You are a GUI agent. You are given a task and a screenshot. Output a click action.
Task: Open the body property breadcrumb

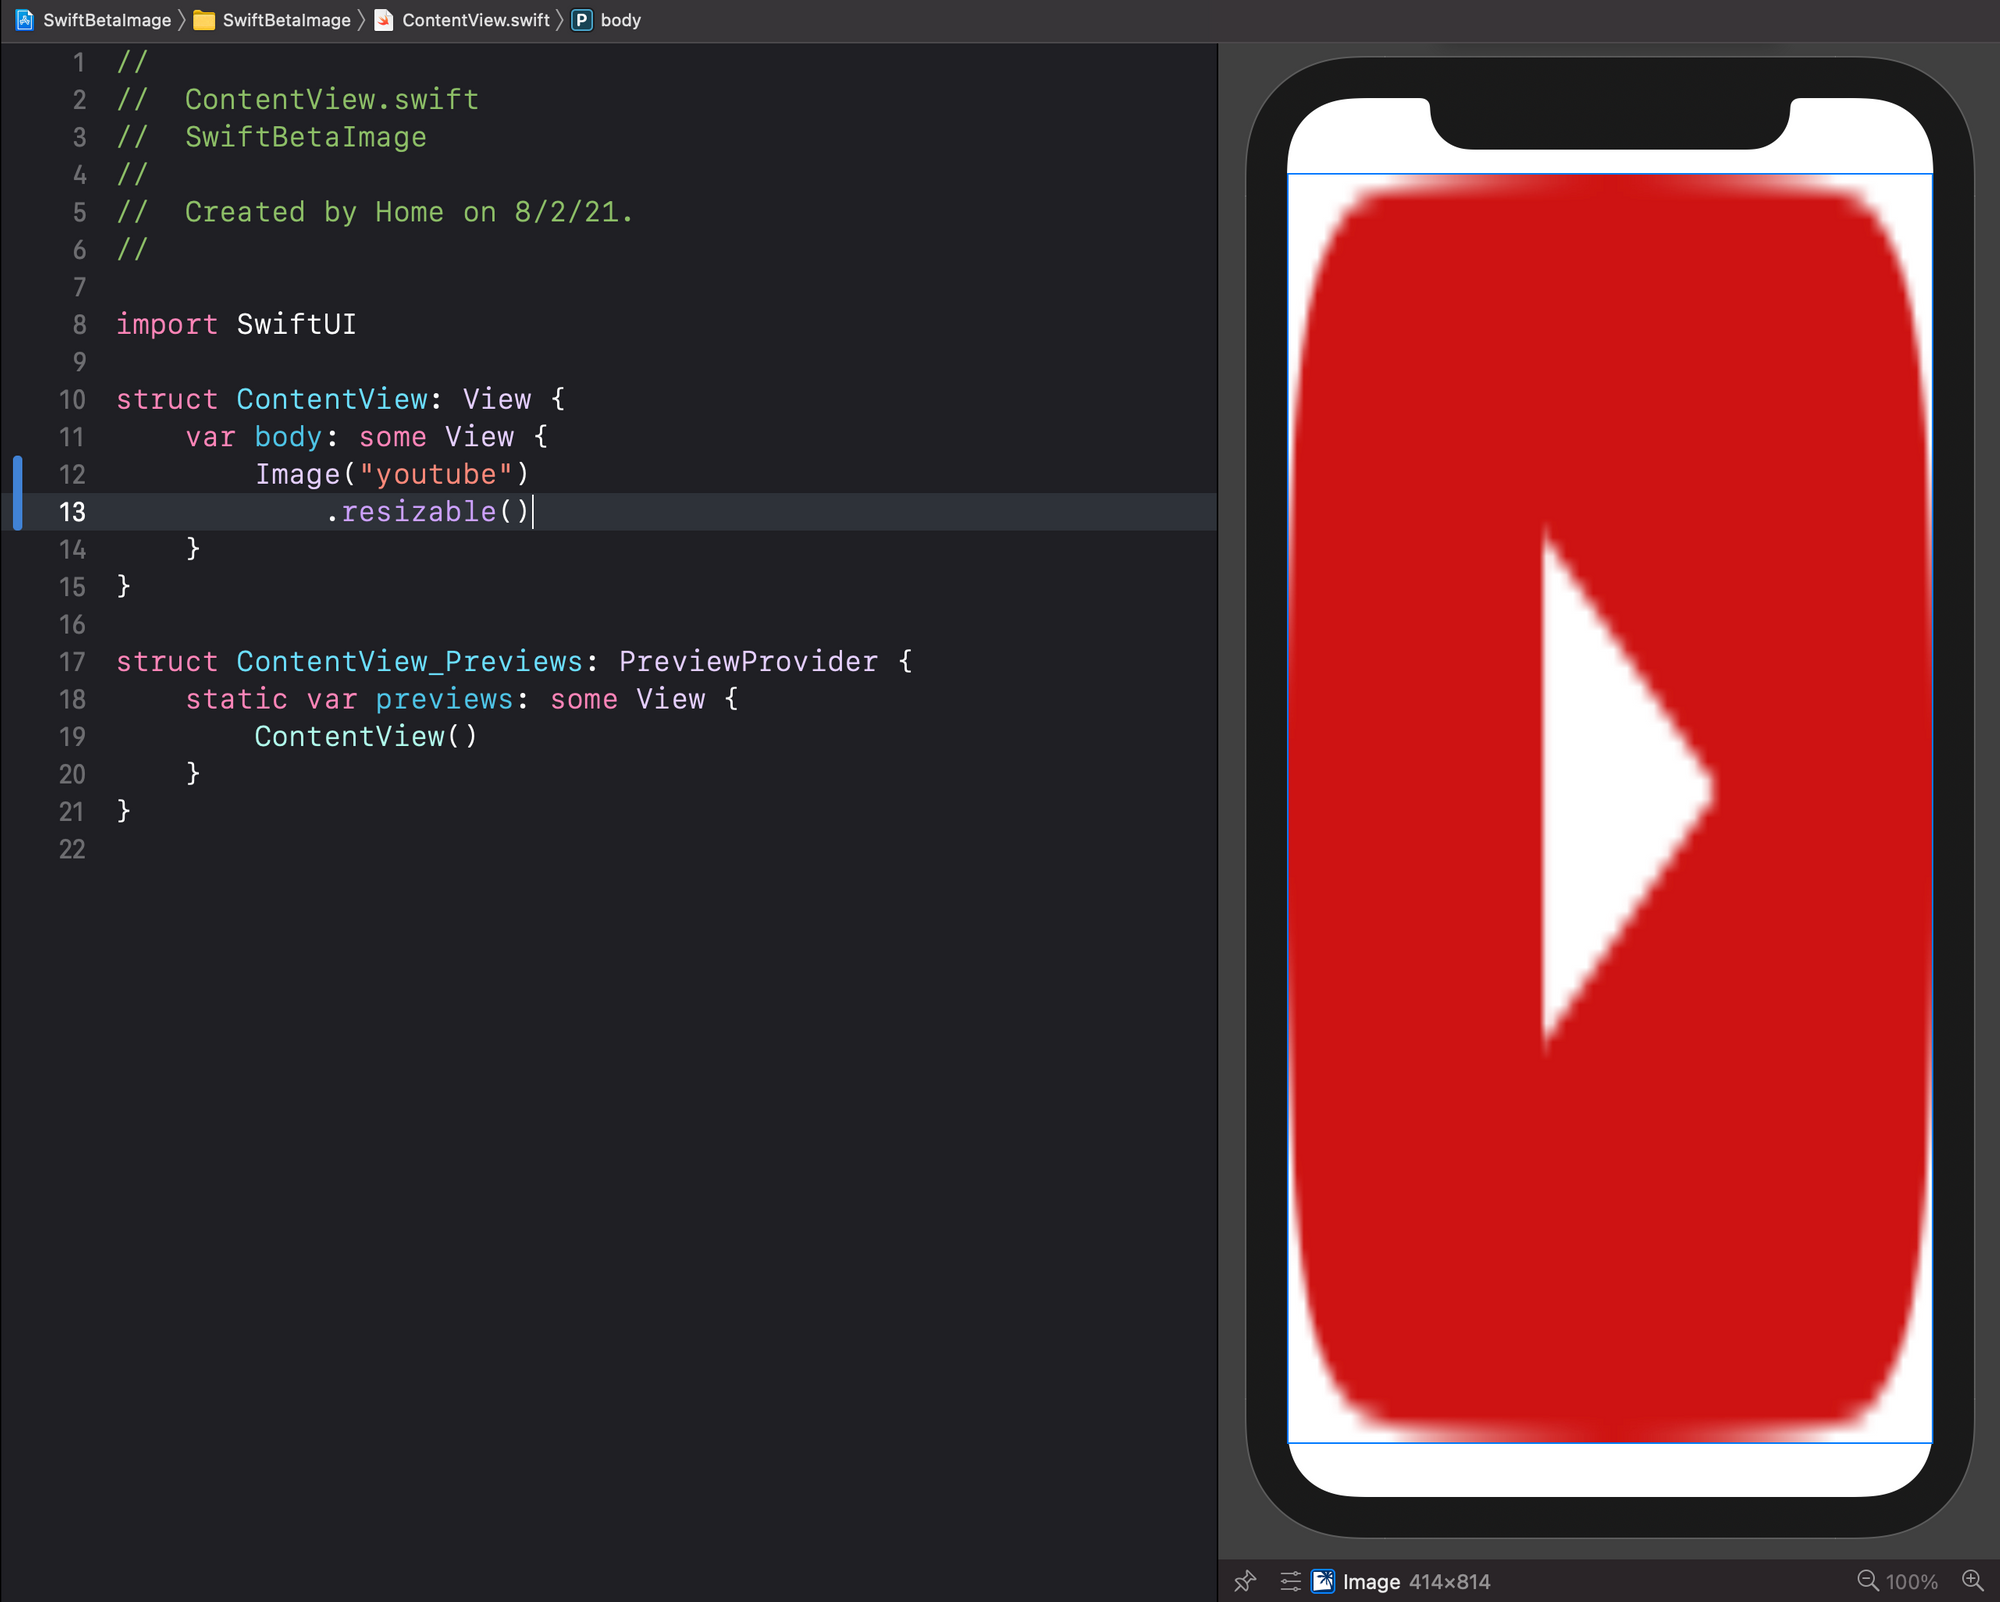tap(620, 20)
